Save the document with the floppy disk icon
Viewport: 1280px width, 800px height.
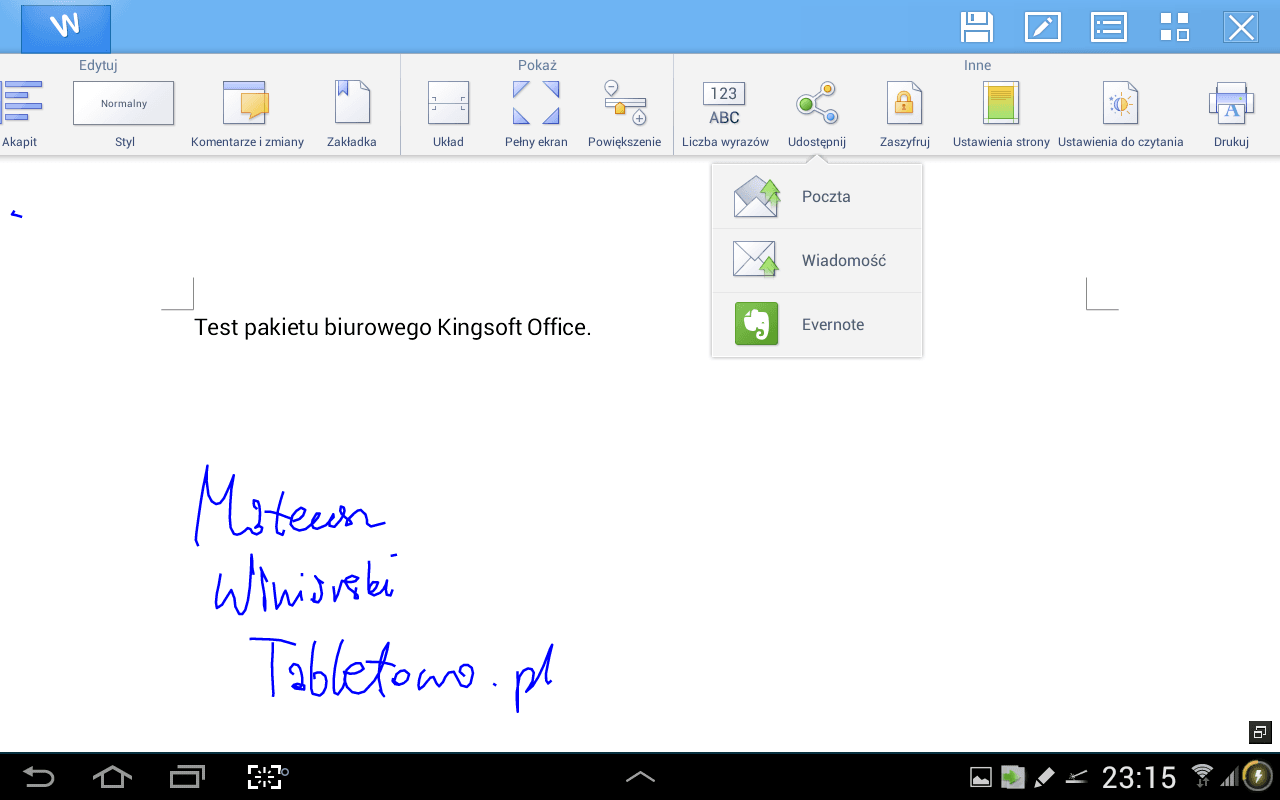coord(977,27)
